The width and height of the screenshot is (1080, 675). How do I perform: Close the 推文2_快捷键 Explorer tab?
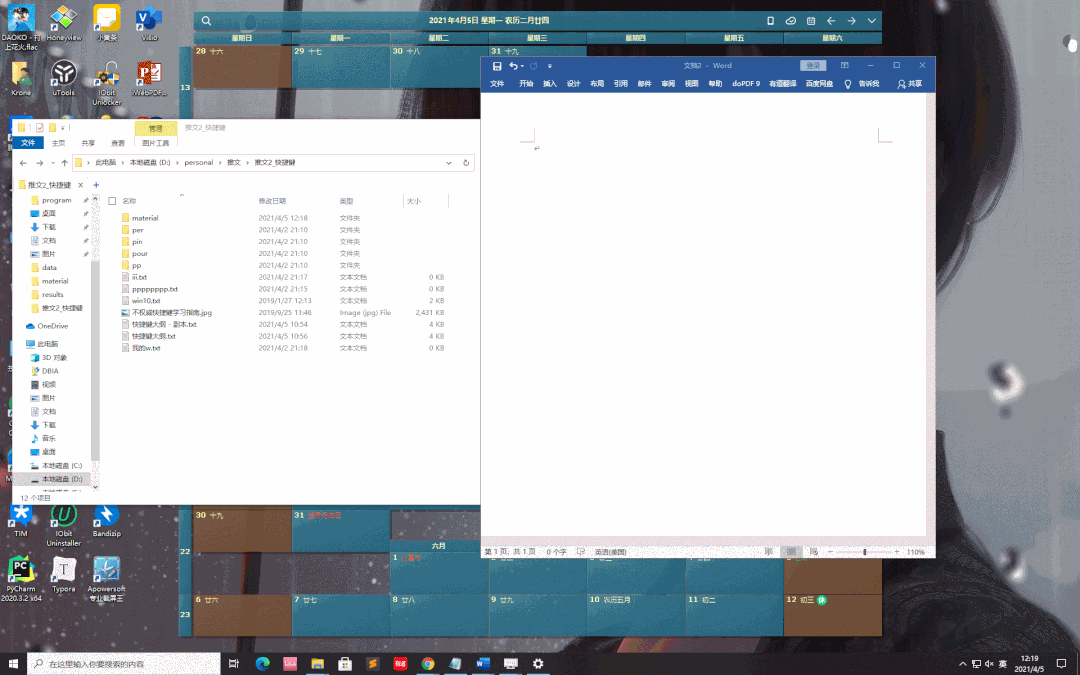pyautogui.click(x=81, y=185)
